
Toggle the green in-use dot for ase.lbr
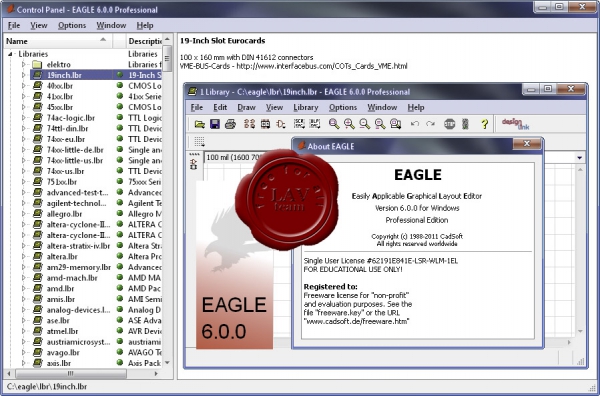[x=120, y=320]
